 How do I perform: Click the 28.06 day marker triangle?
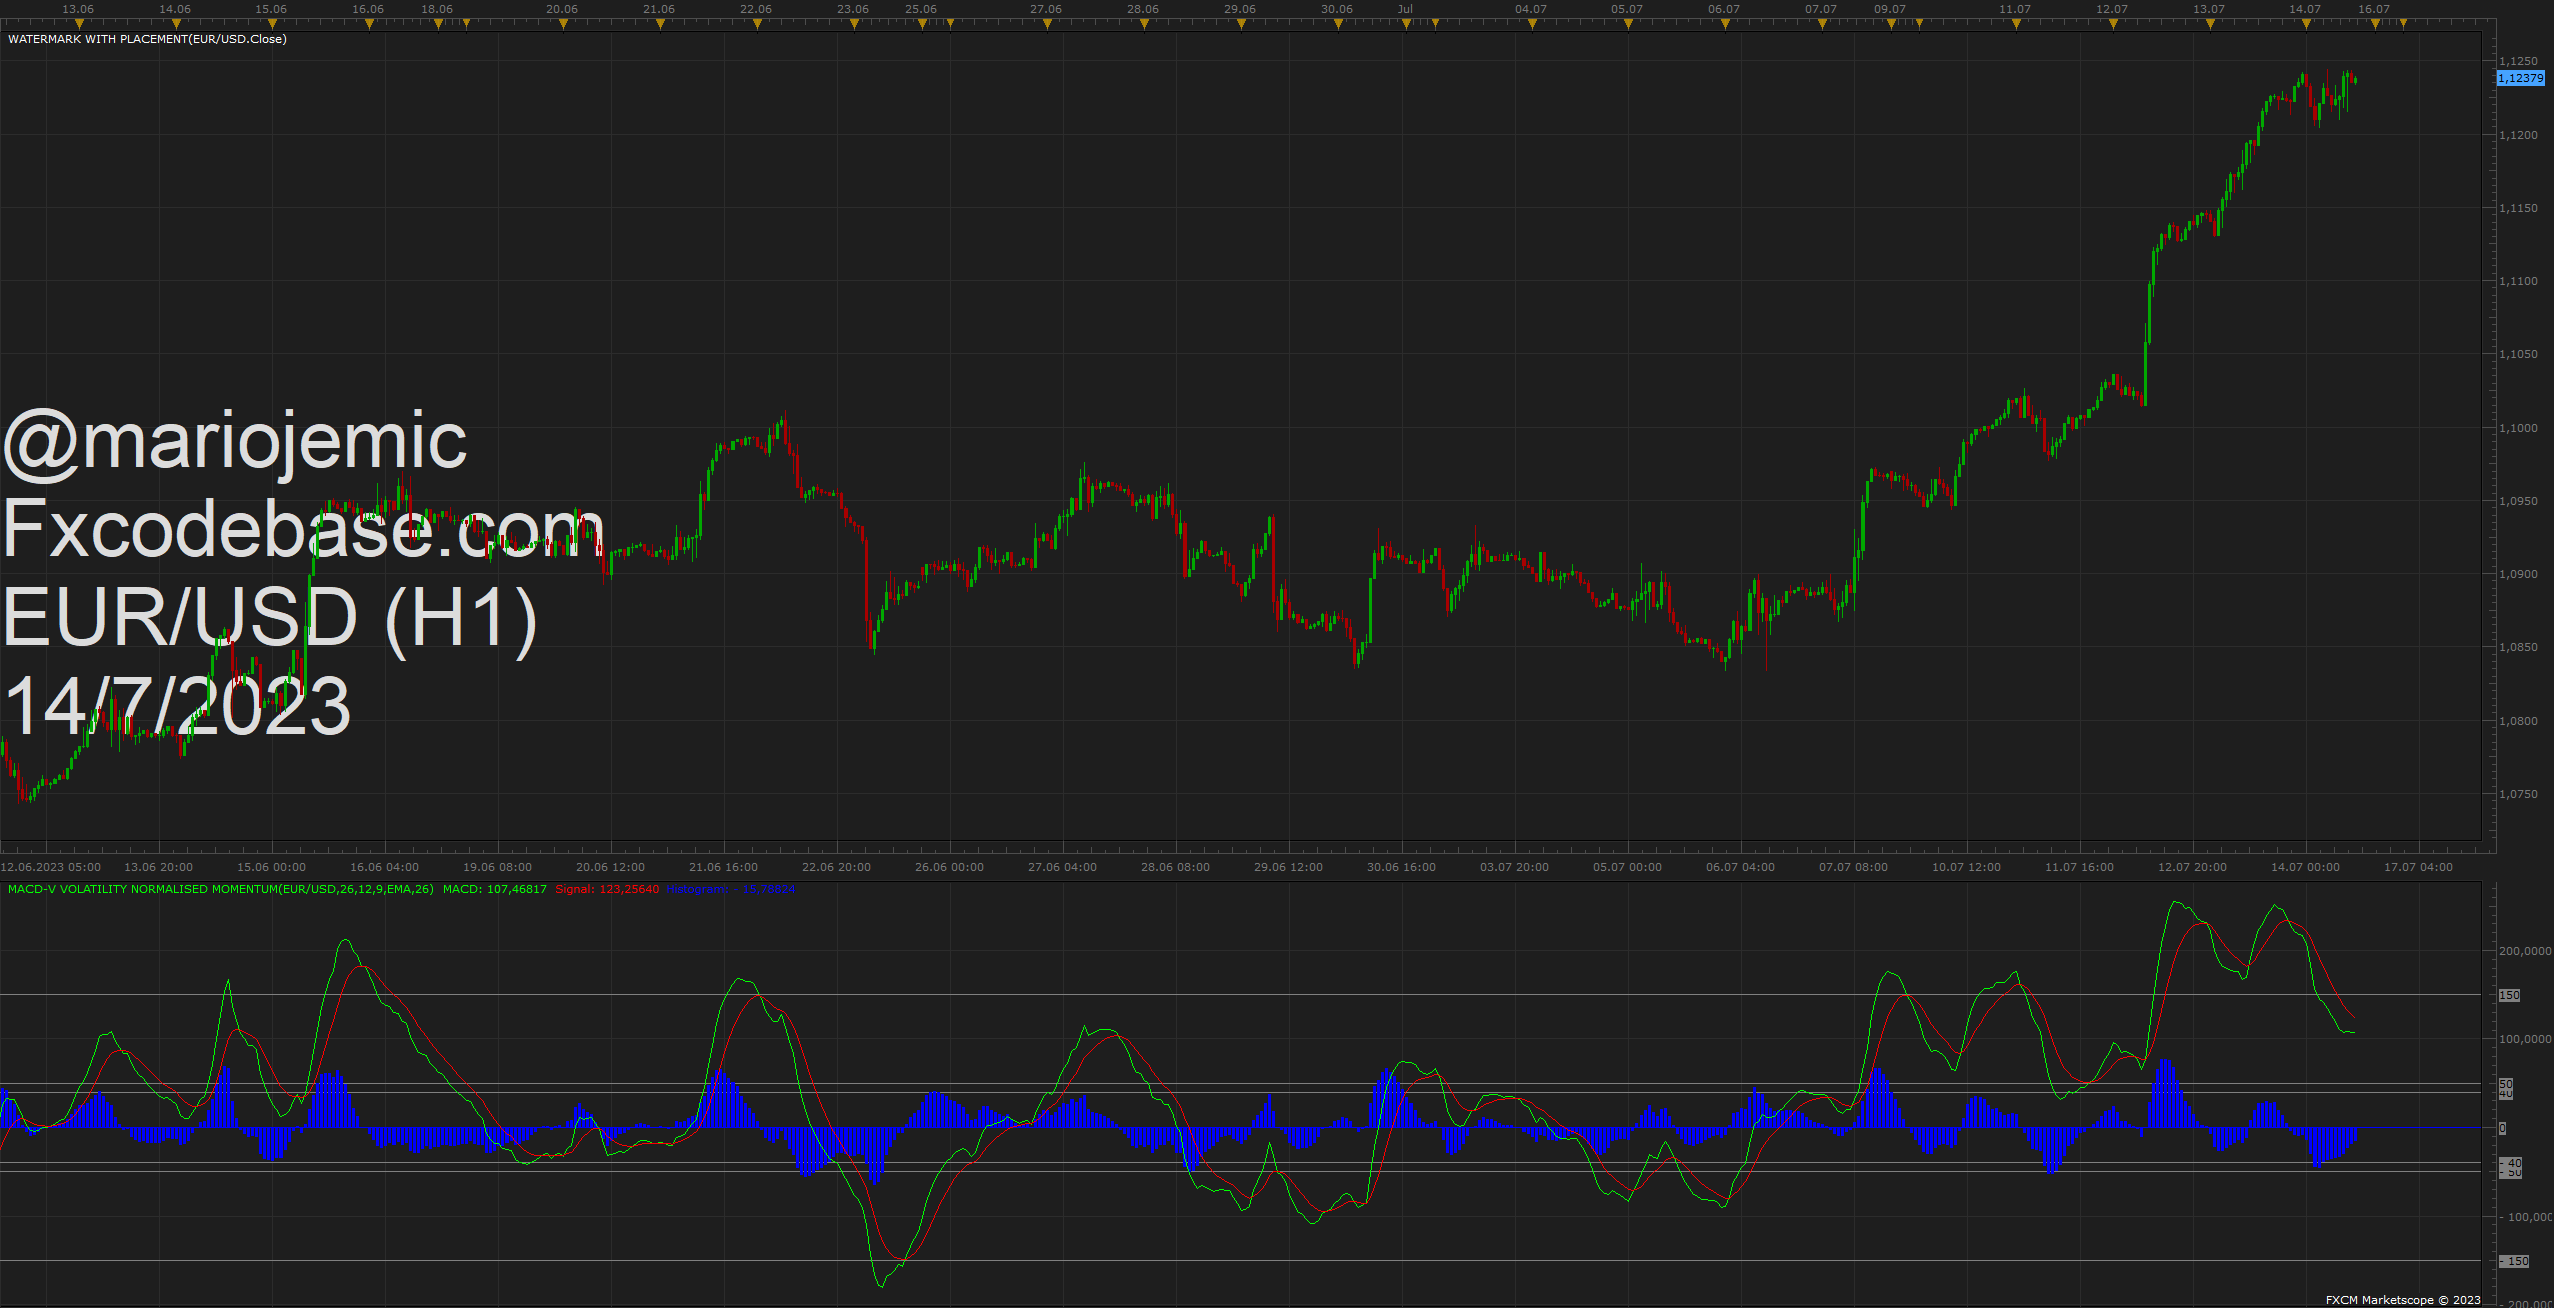pos(1144,24)
